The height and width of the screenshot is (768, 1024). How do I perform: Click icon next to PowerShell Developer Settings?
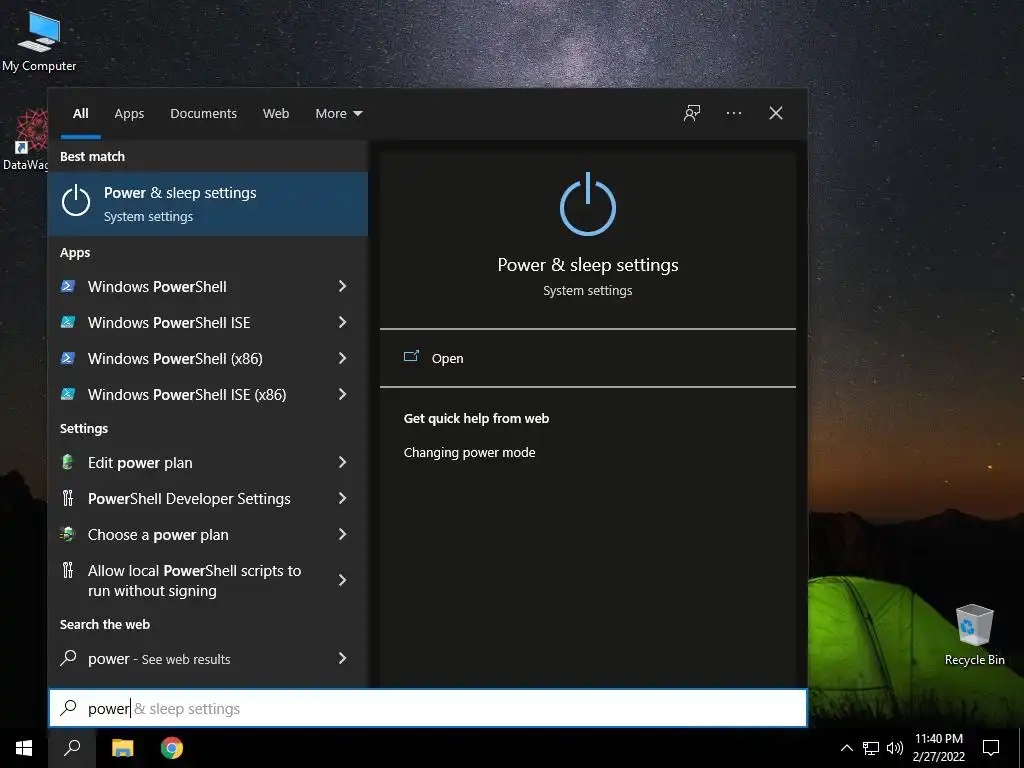point(68,498)
